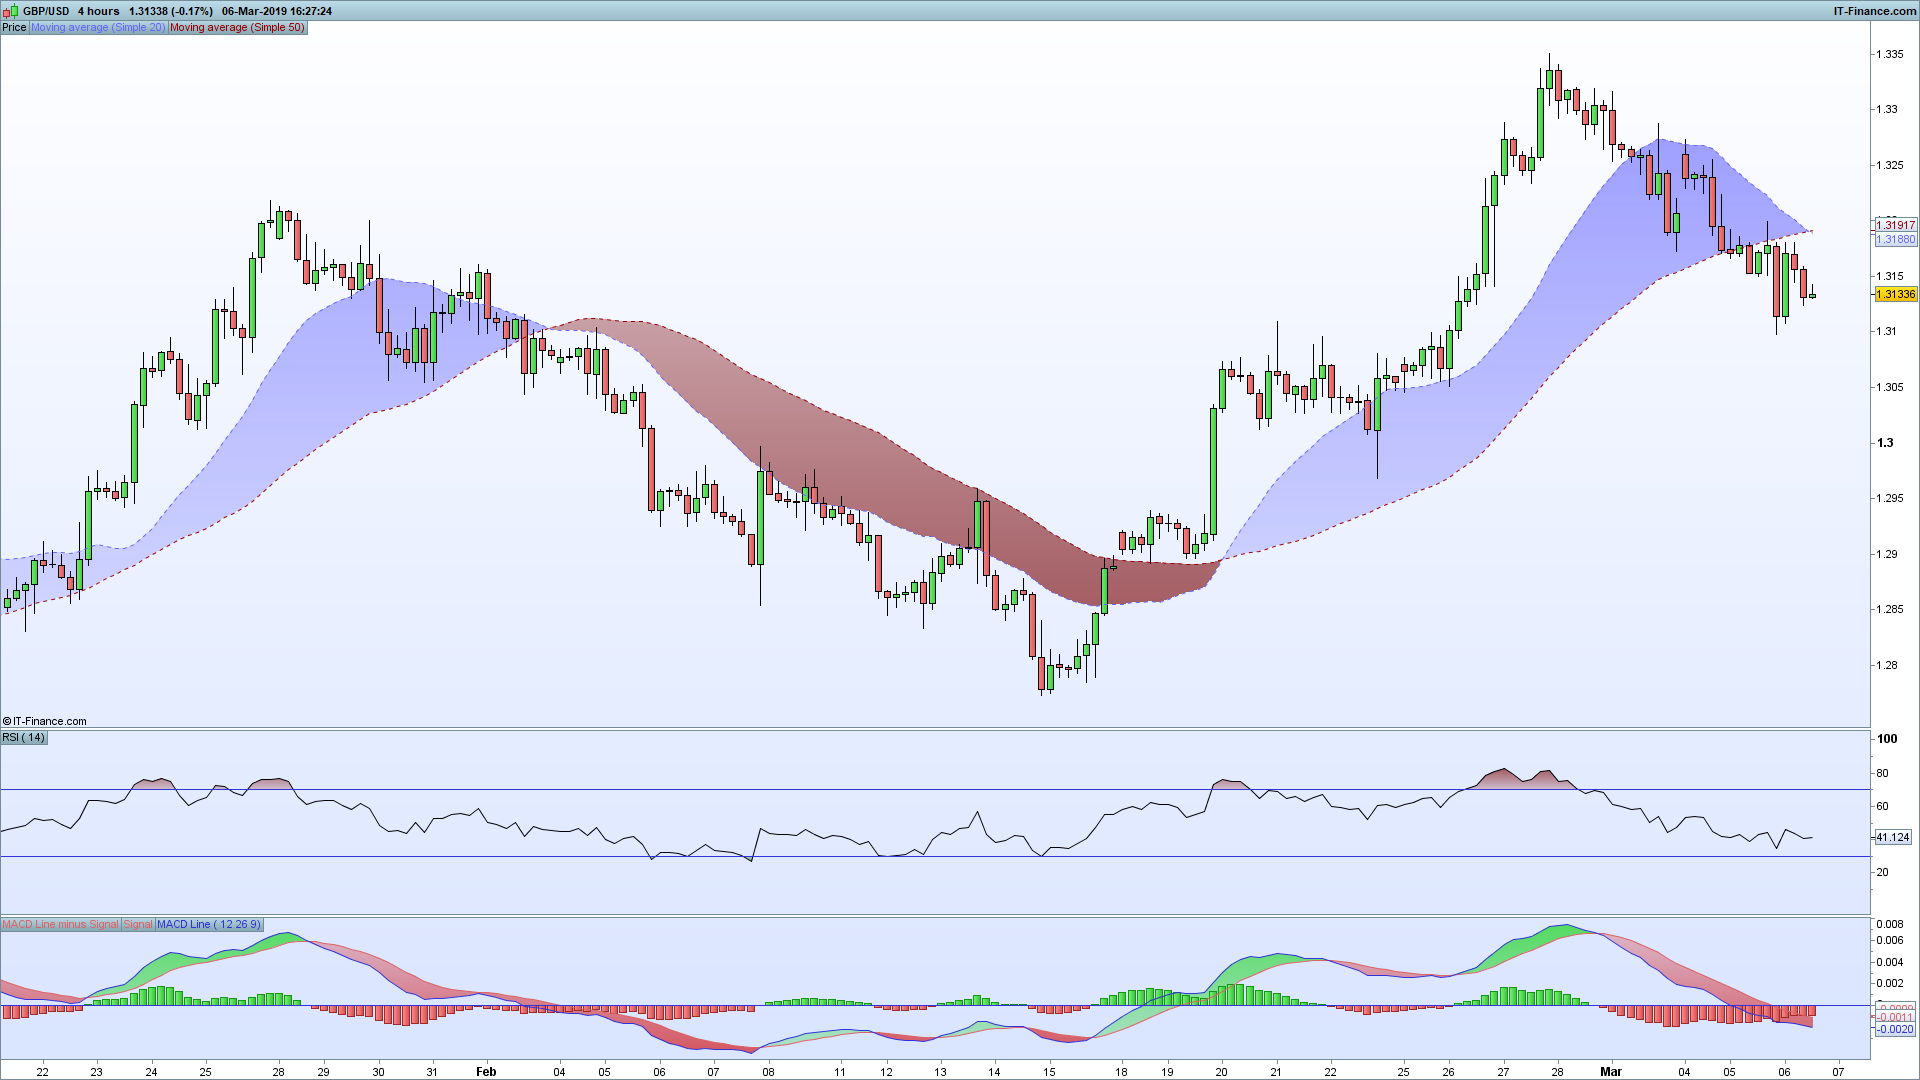
Task: Select MACD Line minus Signal label
Action: click(61, 924)
